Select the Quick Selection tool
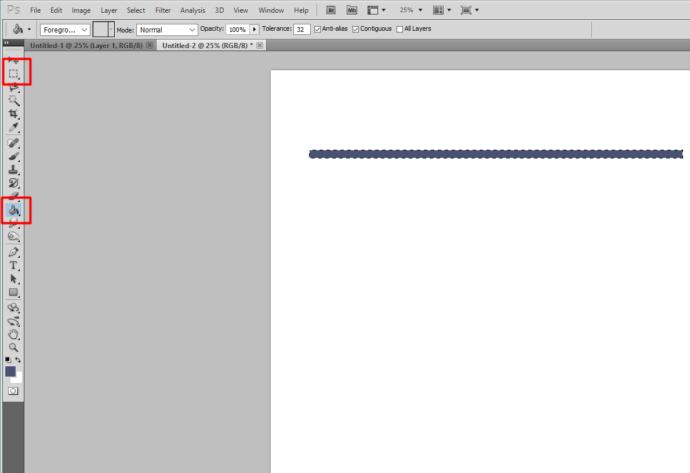This screenshot has width=690, height=473. [13, 100]
